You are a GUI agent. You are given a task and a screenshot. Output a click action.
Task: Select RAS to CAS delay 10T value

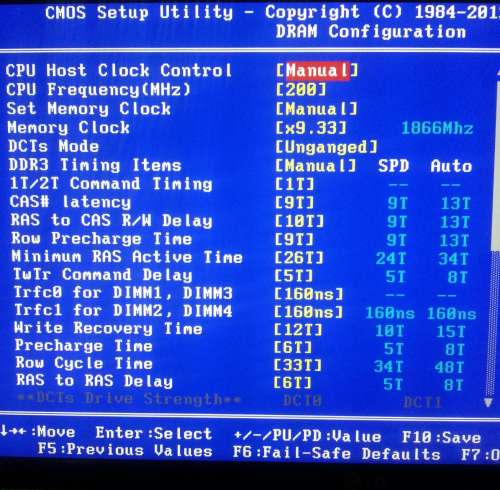coord(299,221)
